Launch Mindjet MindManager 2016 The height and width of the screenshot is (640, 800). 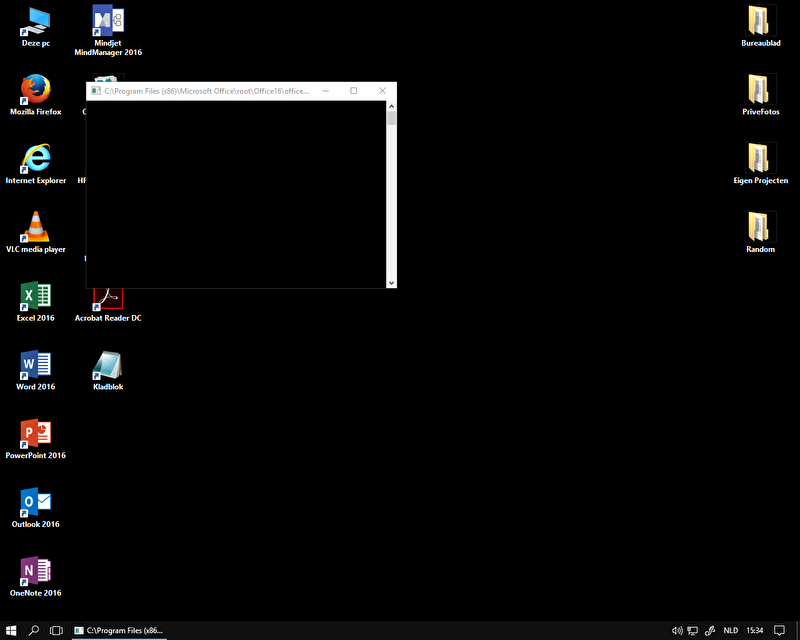(x=107, y=22)
